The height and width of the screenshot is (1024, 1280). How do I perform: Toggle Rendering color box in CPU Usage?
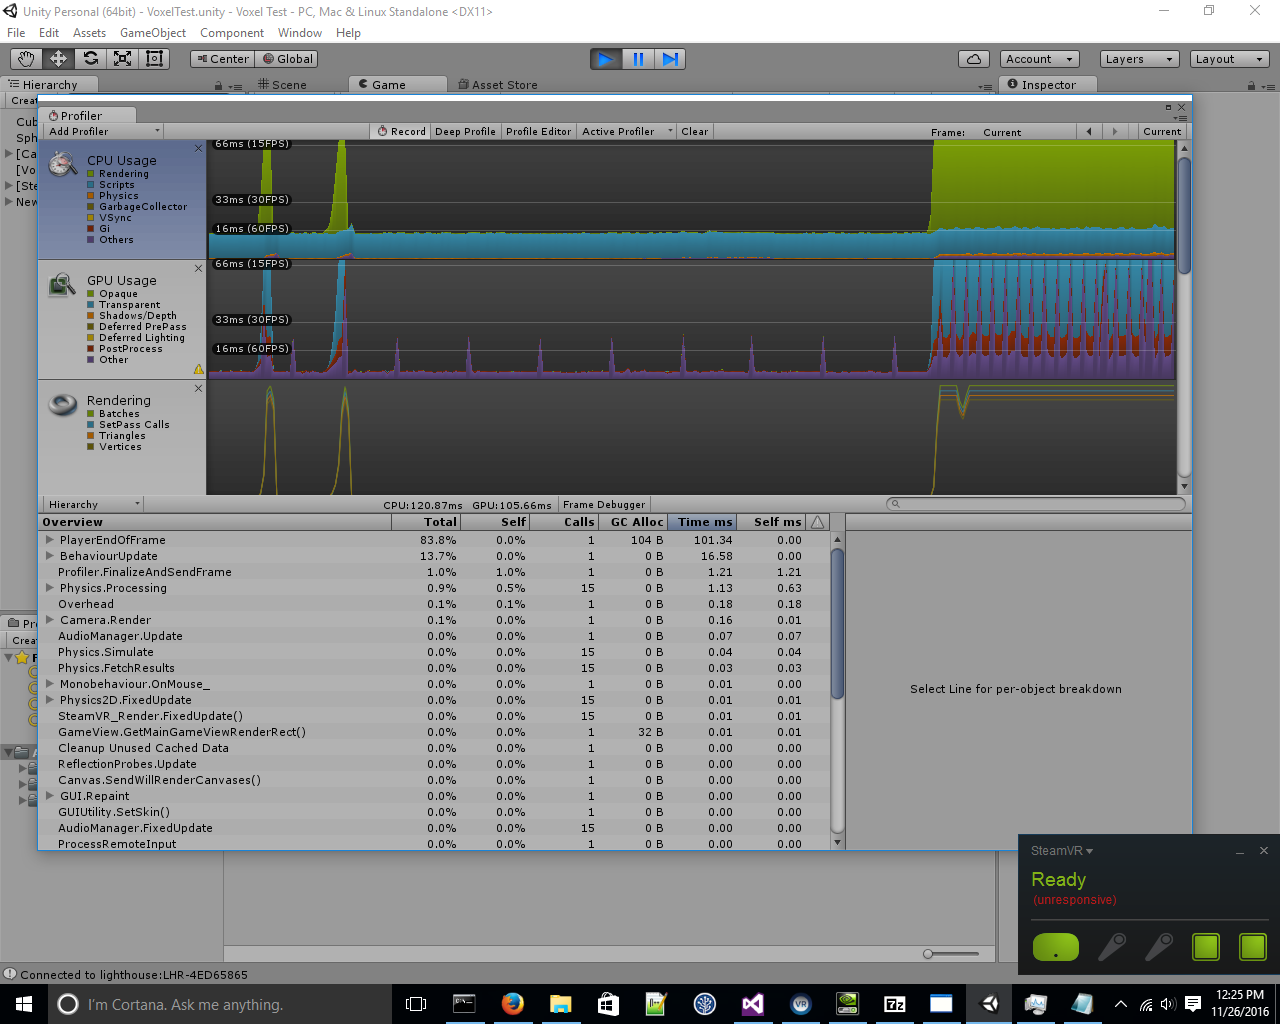(91, 174)
